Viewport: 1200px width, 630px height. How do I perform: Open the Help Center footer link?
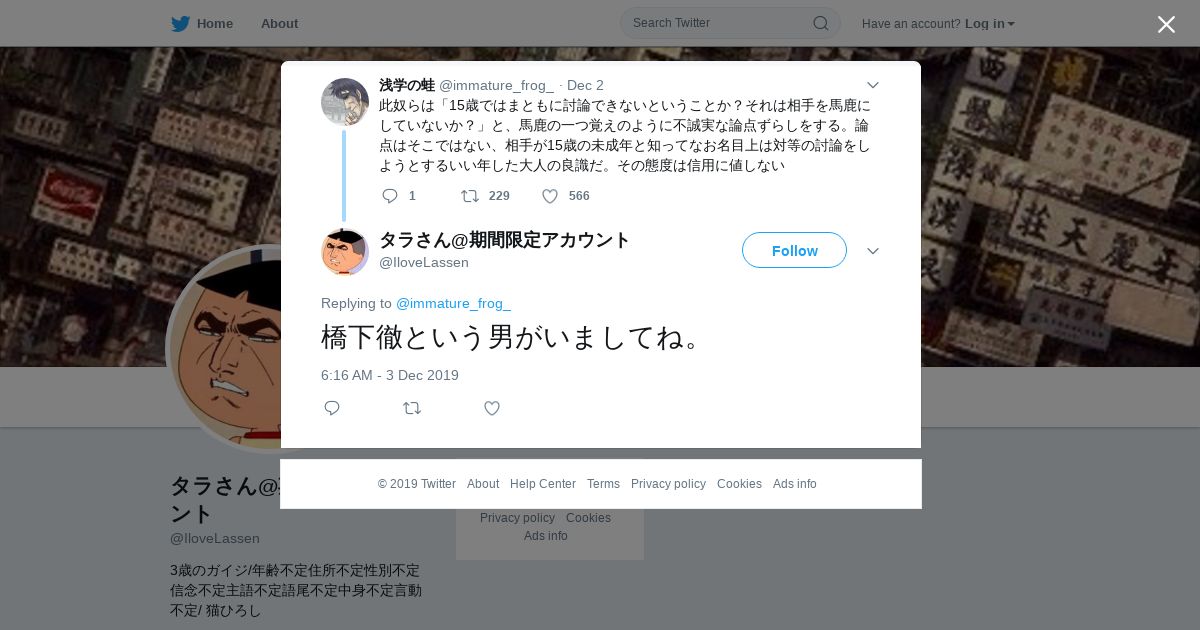(543, 484)
